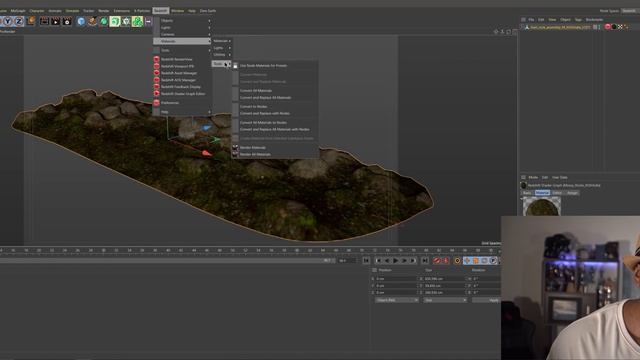This screenshot has width=640, height=360.
Task: Open Redshift Preferences menu entry
Action: pos(182,103)
